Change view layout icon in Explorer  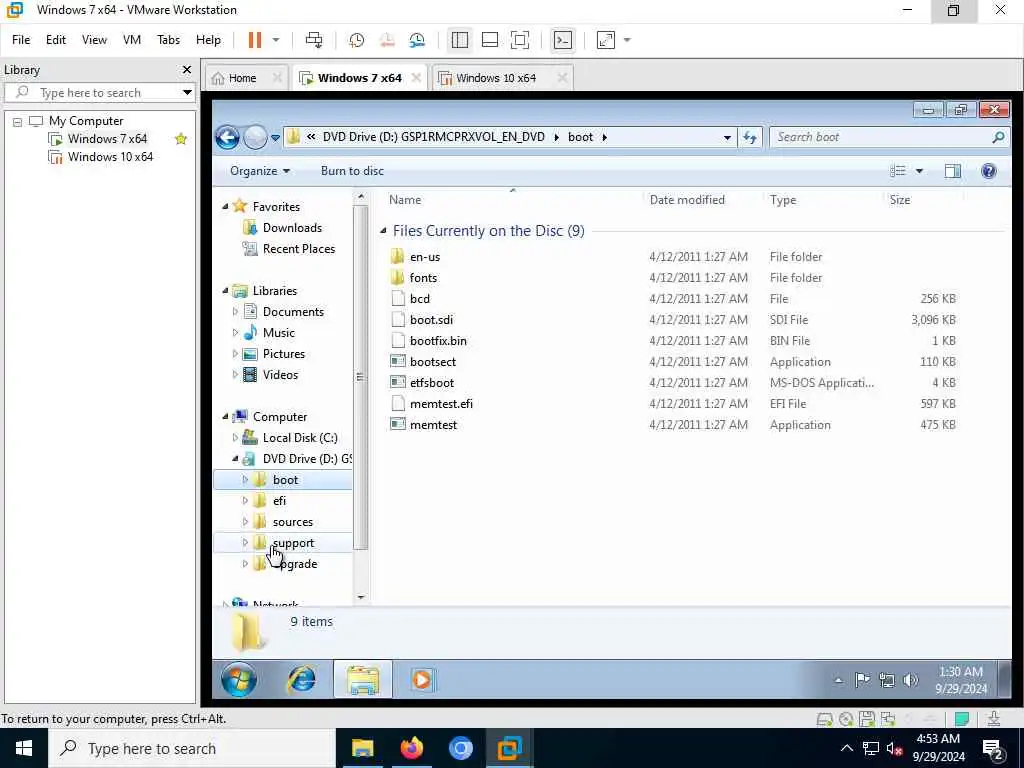(x=898, y=170)
